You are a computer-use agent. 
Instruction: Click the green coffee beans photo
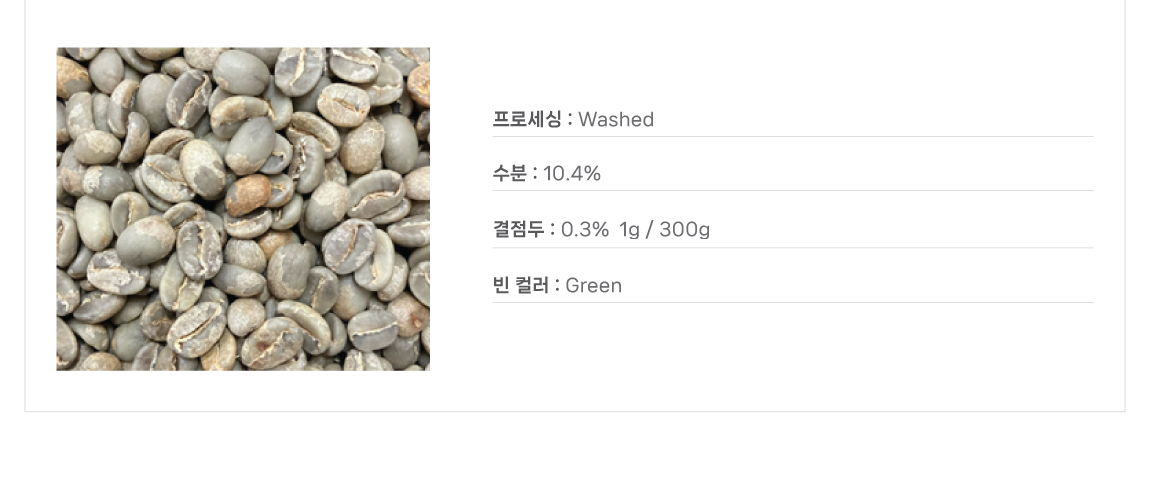pos(243,209)
